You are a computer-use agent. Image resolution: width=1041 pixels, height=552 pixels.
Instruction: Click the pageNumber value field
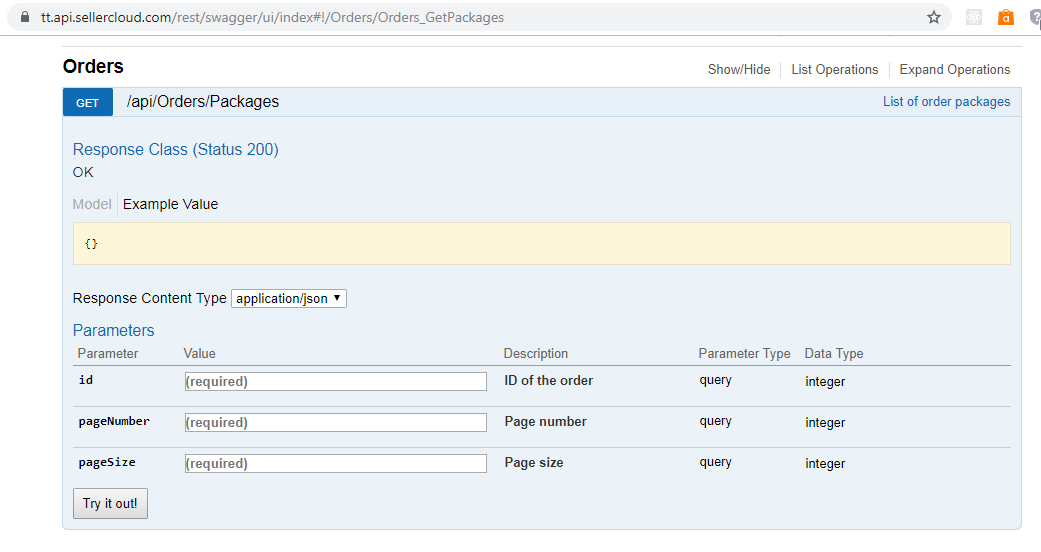[x=336, y=422]
